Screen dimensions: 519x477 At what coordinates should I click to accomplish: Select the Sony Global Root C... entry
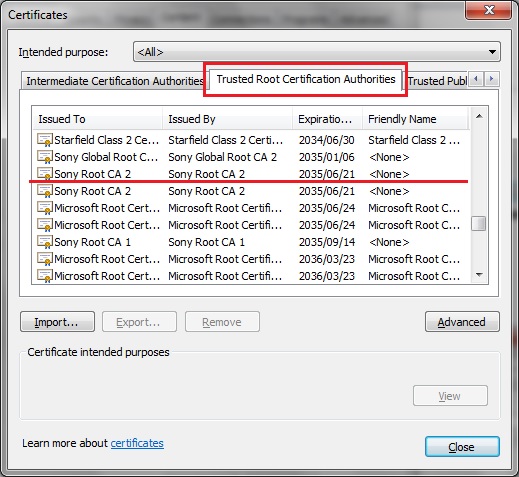106,157
